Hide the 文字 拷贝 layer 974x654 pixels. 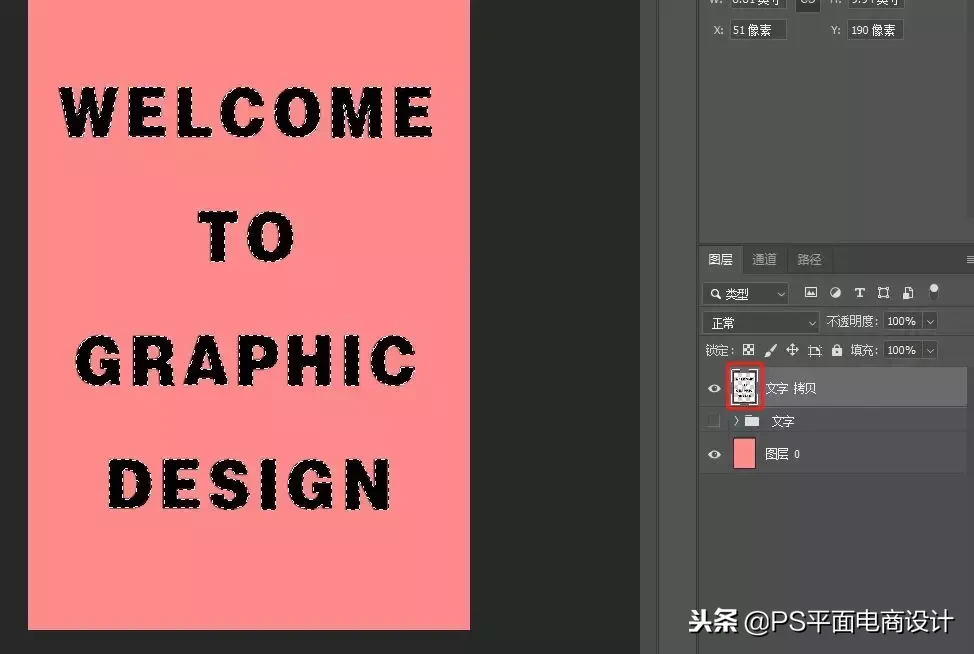(x=714, y=388)
